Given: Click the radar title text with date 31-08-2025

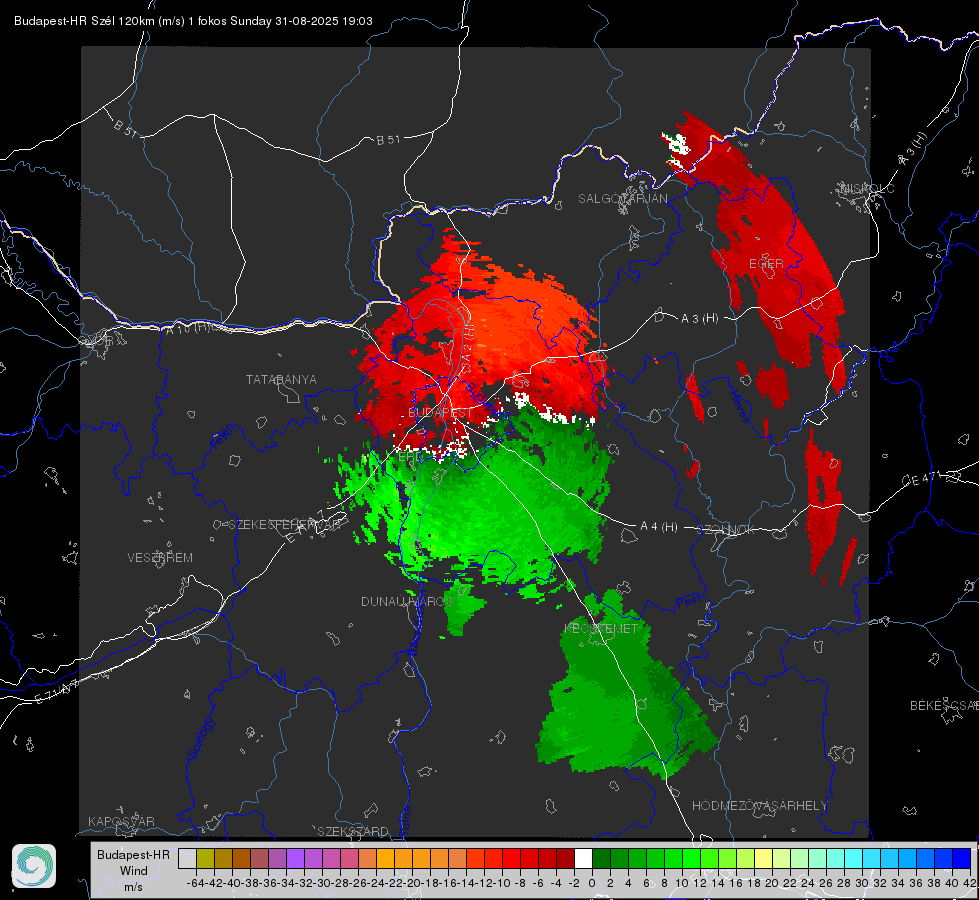Looking at the screenshot, I should tap(193, 21).
